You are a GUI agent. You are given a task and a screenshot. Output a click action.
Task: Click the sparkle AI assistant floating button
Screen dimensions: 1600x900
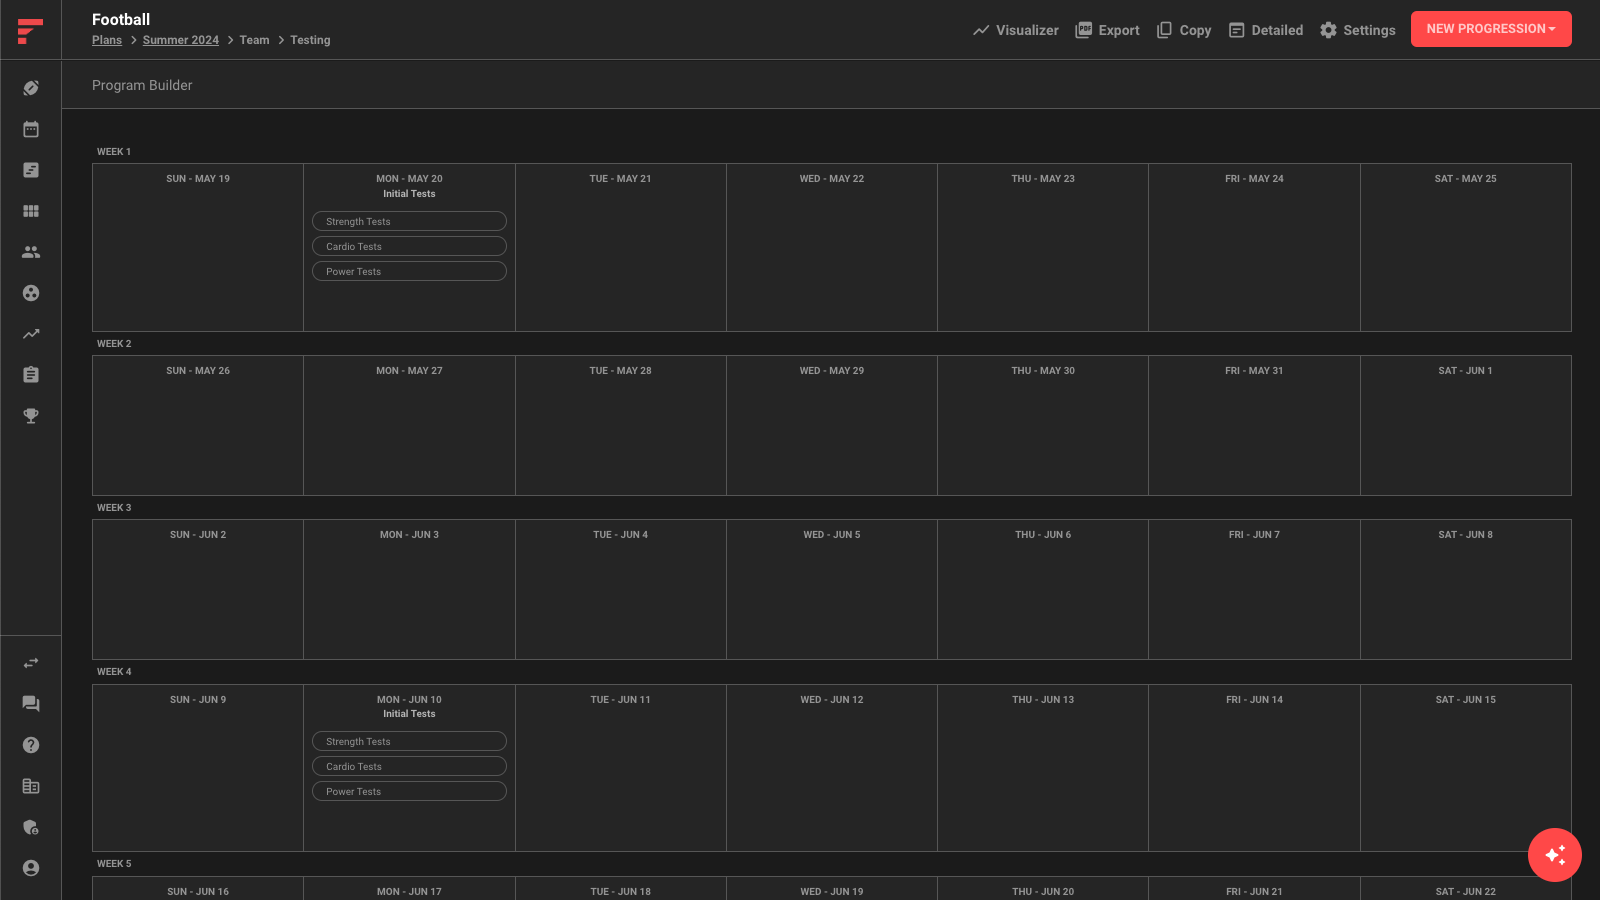coord(1554,855)
